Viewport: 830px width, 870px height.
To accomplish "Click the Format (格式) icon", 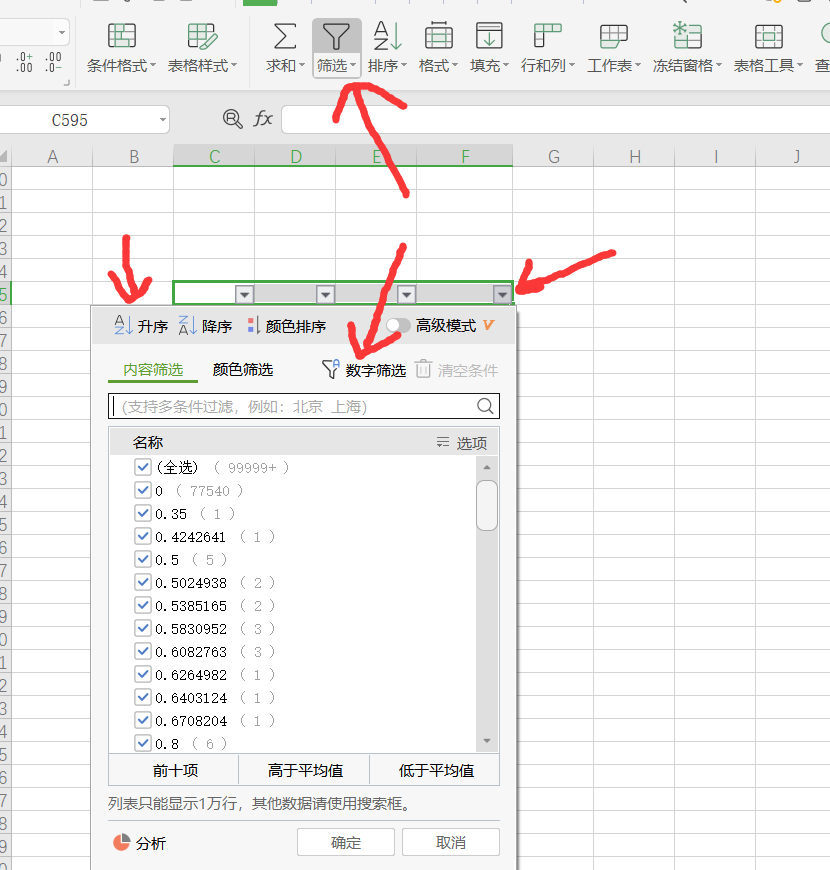I will point(438,37).
